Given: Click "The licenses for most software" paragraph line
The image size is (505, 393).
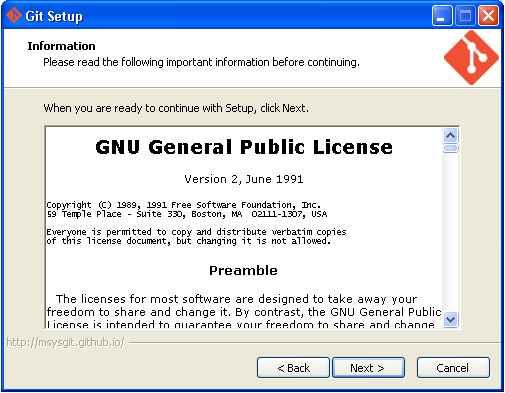Looking at the screenshot, I should [x=237, y=299].
